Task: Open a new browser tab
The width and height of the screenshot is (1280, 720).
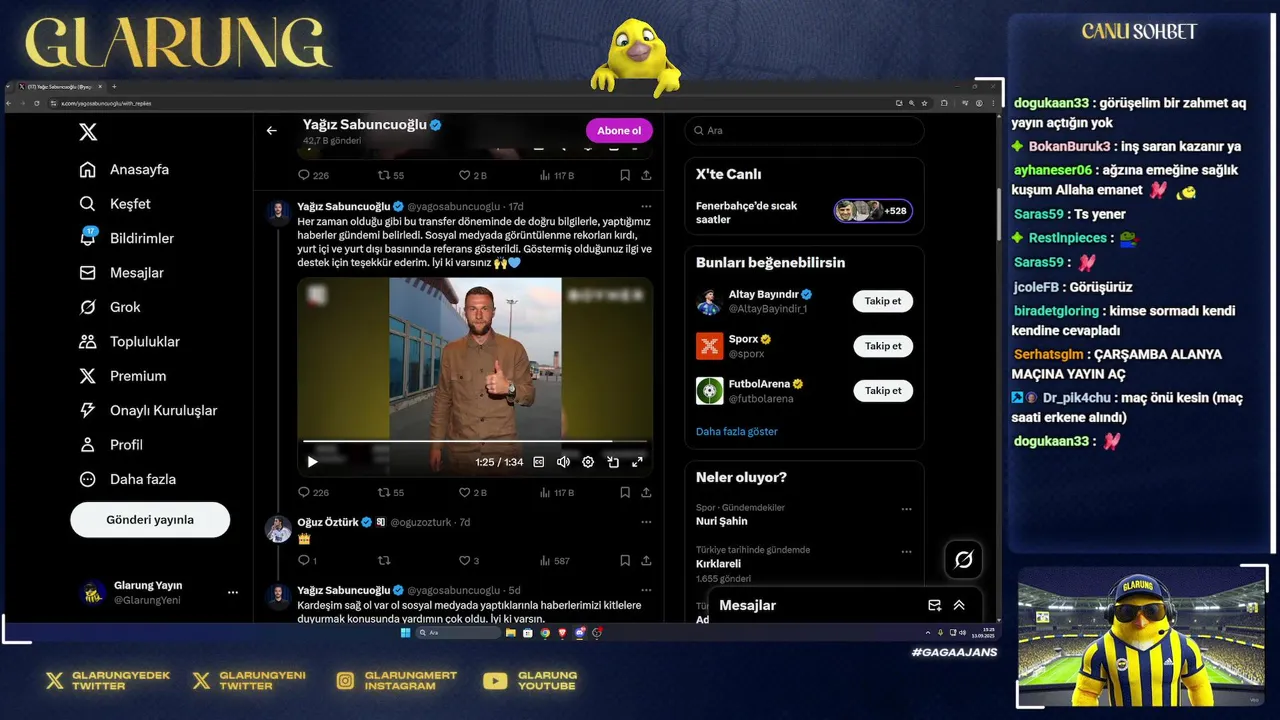Action: click(114, 87)
